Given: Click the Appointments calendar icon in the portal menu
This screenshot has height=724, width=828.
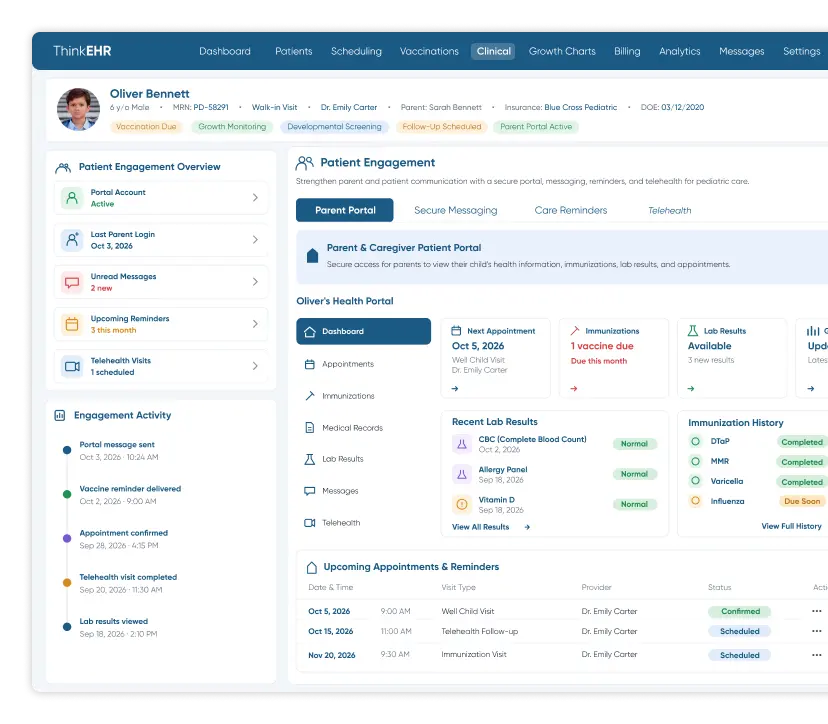Looking at the screenshot, I should coord(309,364).
